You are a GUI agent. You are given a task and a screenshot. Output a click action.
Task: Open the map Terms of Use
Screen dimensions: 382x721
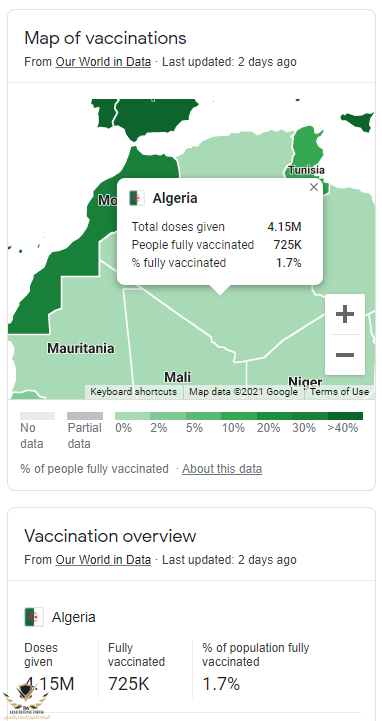(x=339, y=392)
